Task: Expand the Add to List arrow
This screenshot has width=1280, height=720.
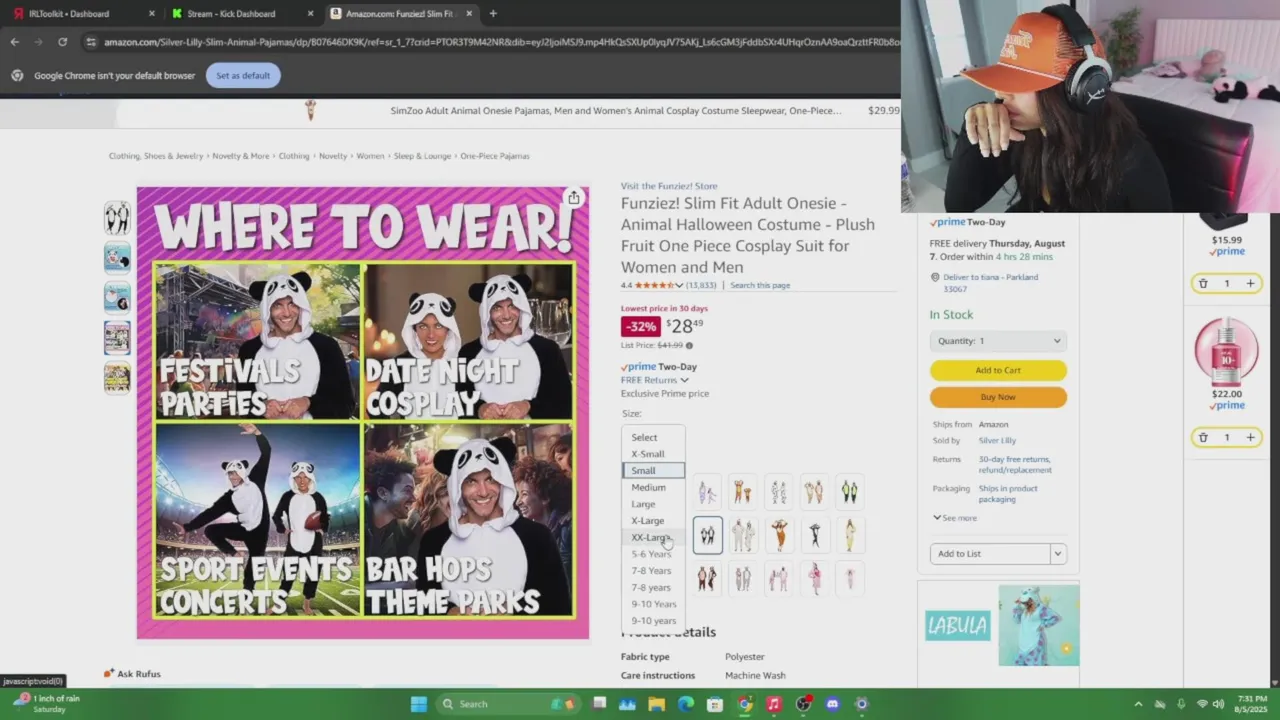Action: (1058, 554)
